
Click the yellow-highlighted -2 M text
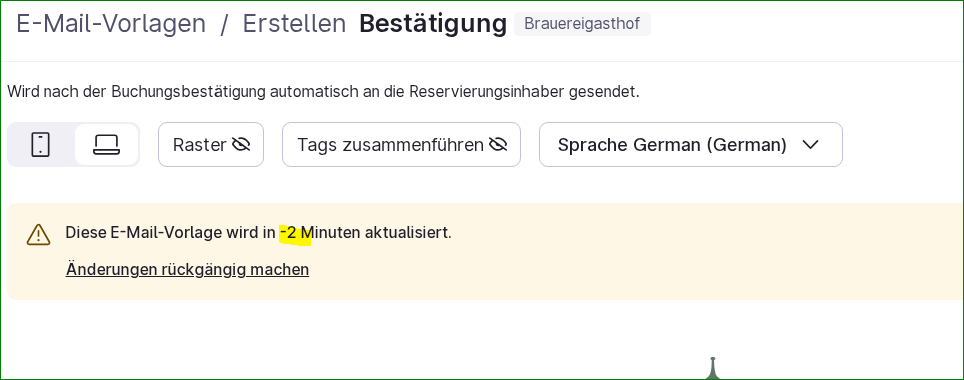tap(295, 234)
